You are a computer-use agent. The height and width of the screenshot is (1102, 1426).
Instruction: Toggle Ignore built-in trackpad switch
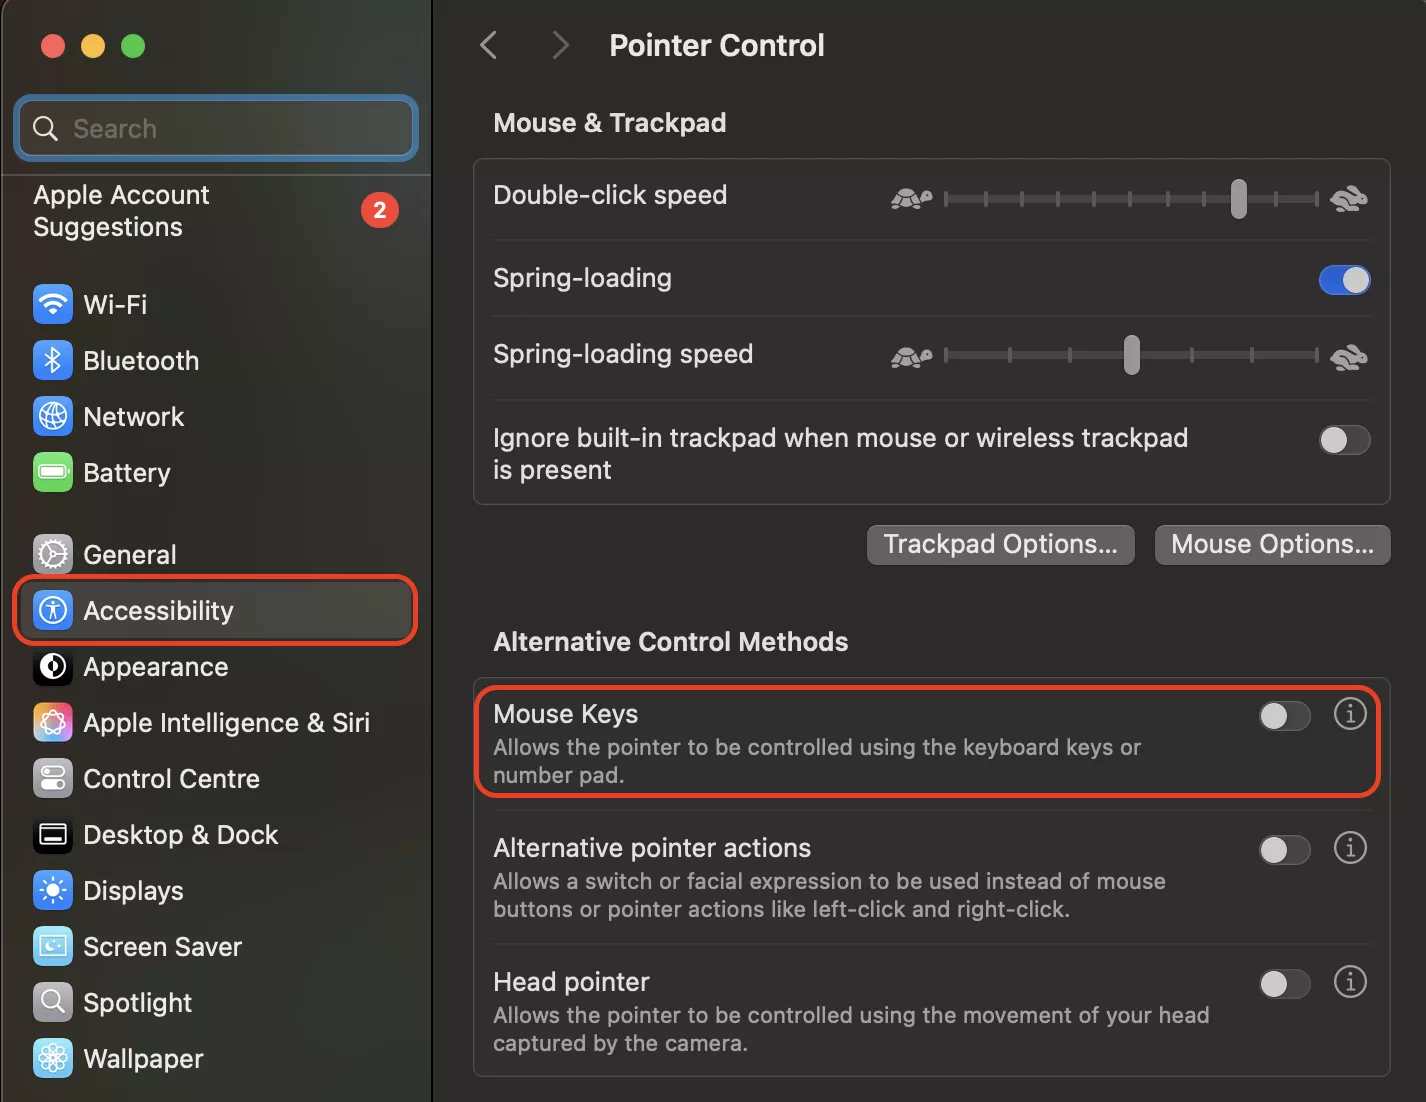pos(1344,440)
